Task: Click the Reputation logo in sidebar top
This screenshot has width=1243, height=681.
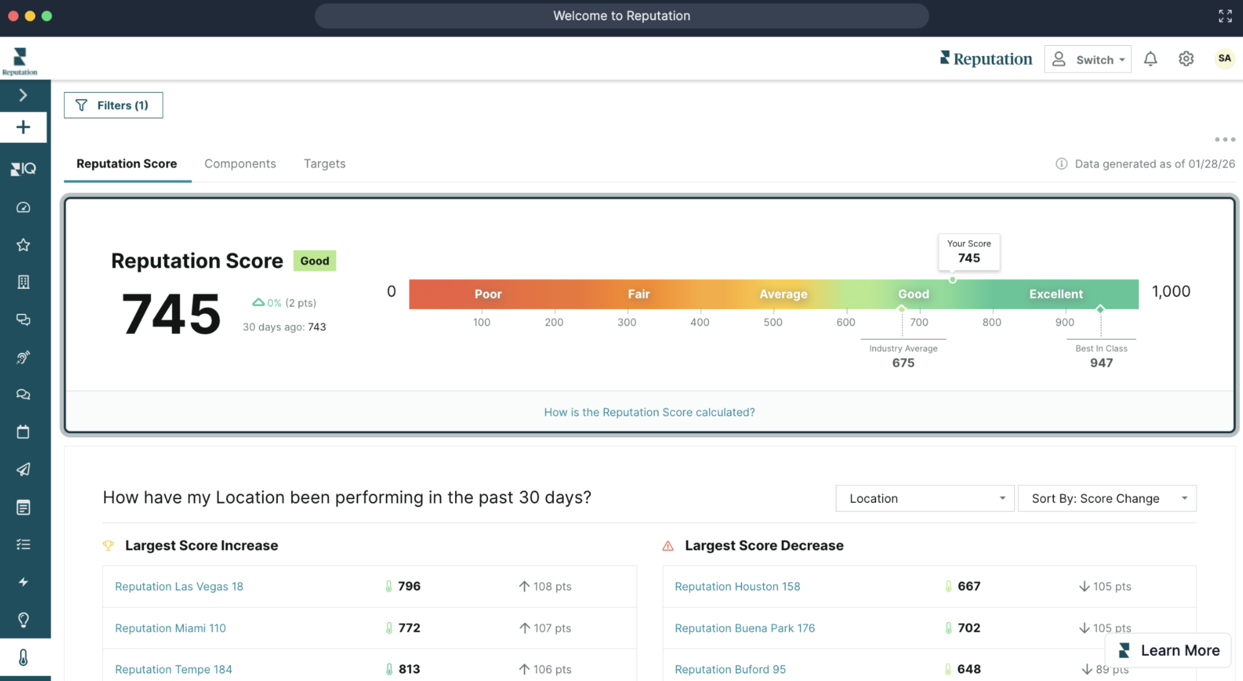Action: pos(19,60)
